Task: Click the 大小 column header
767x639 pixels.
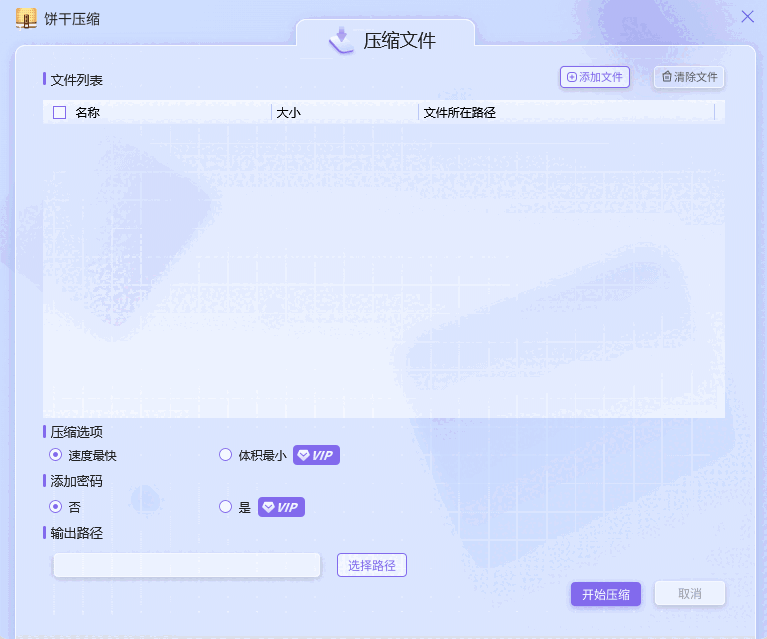Action: (289, 113)
